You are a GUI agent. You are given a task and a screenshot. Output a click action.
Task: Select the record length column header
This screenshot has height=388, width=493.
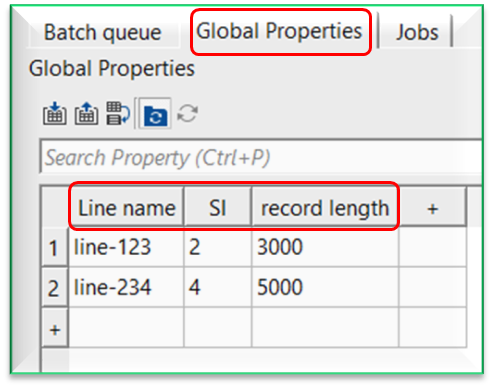tap(325, 208)
